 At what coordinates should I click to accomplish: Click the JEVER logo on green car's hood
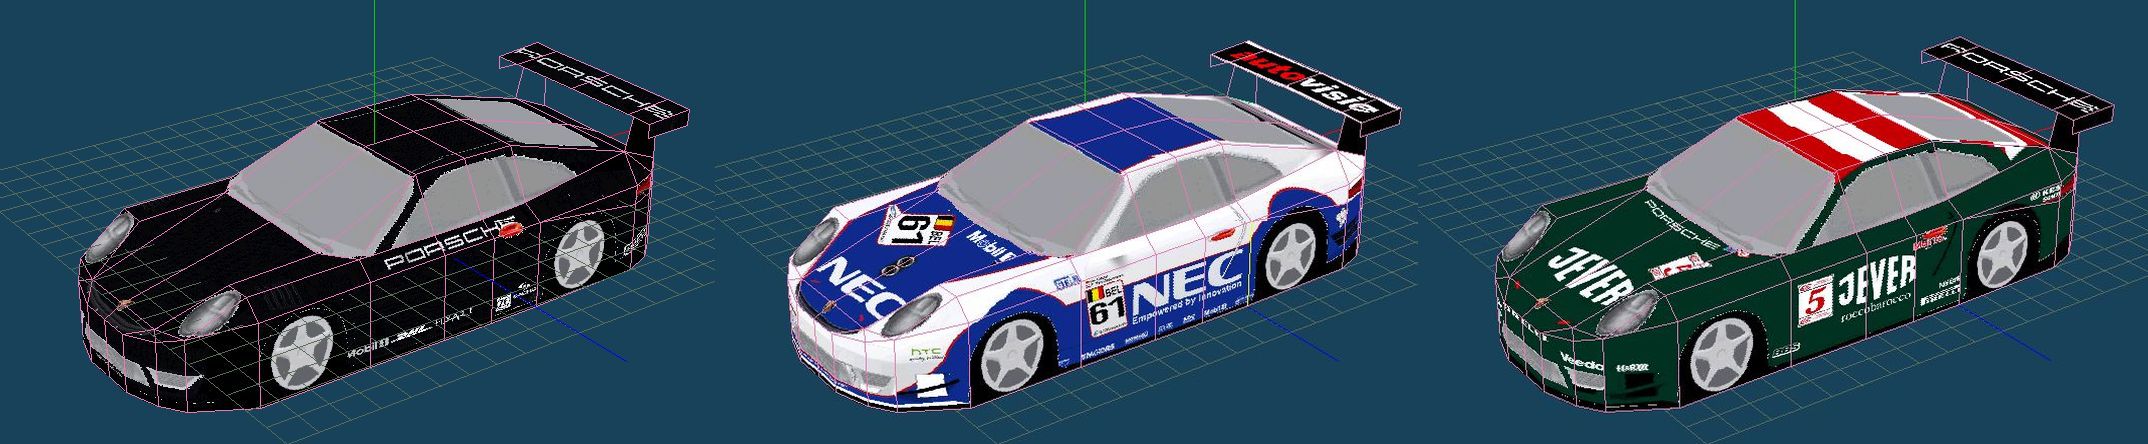click(1590, 275)
